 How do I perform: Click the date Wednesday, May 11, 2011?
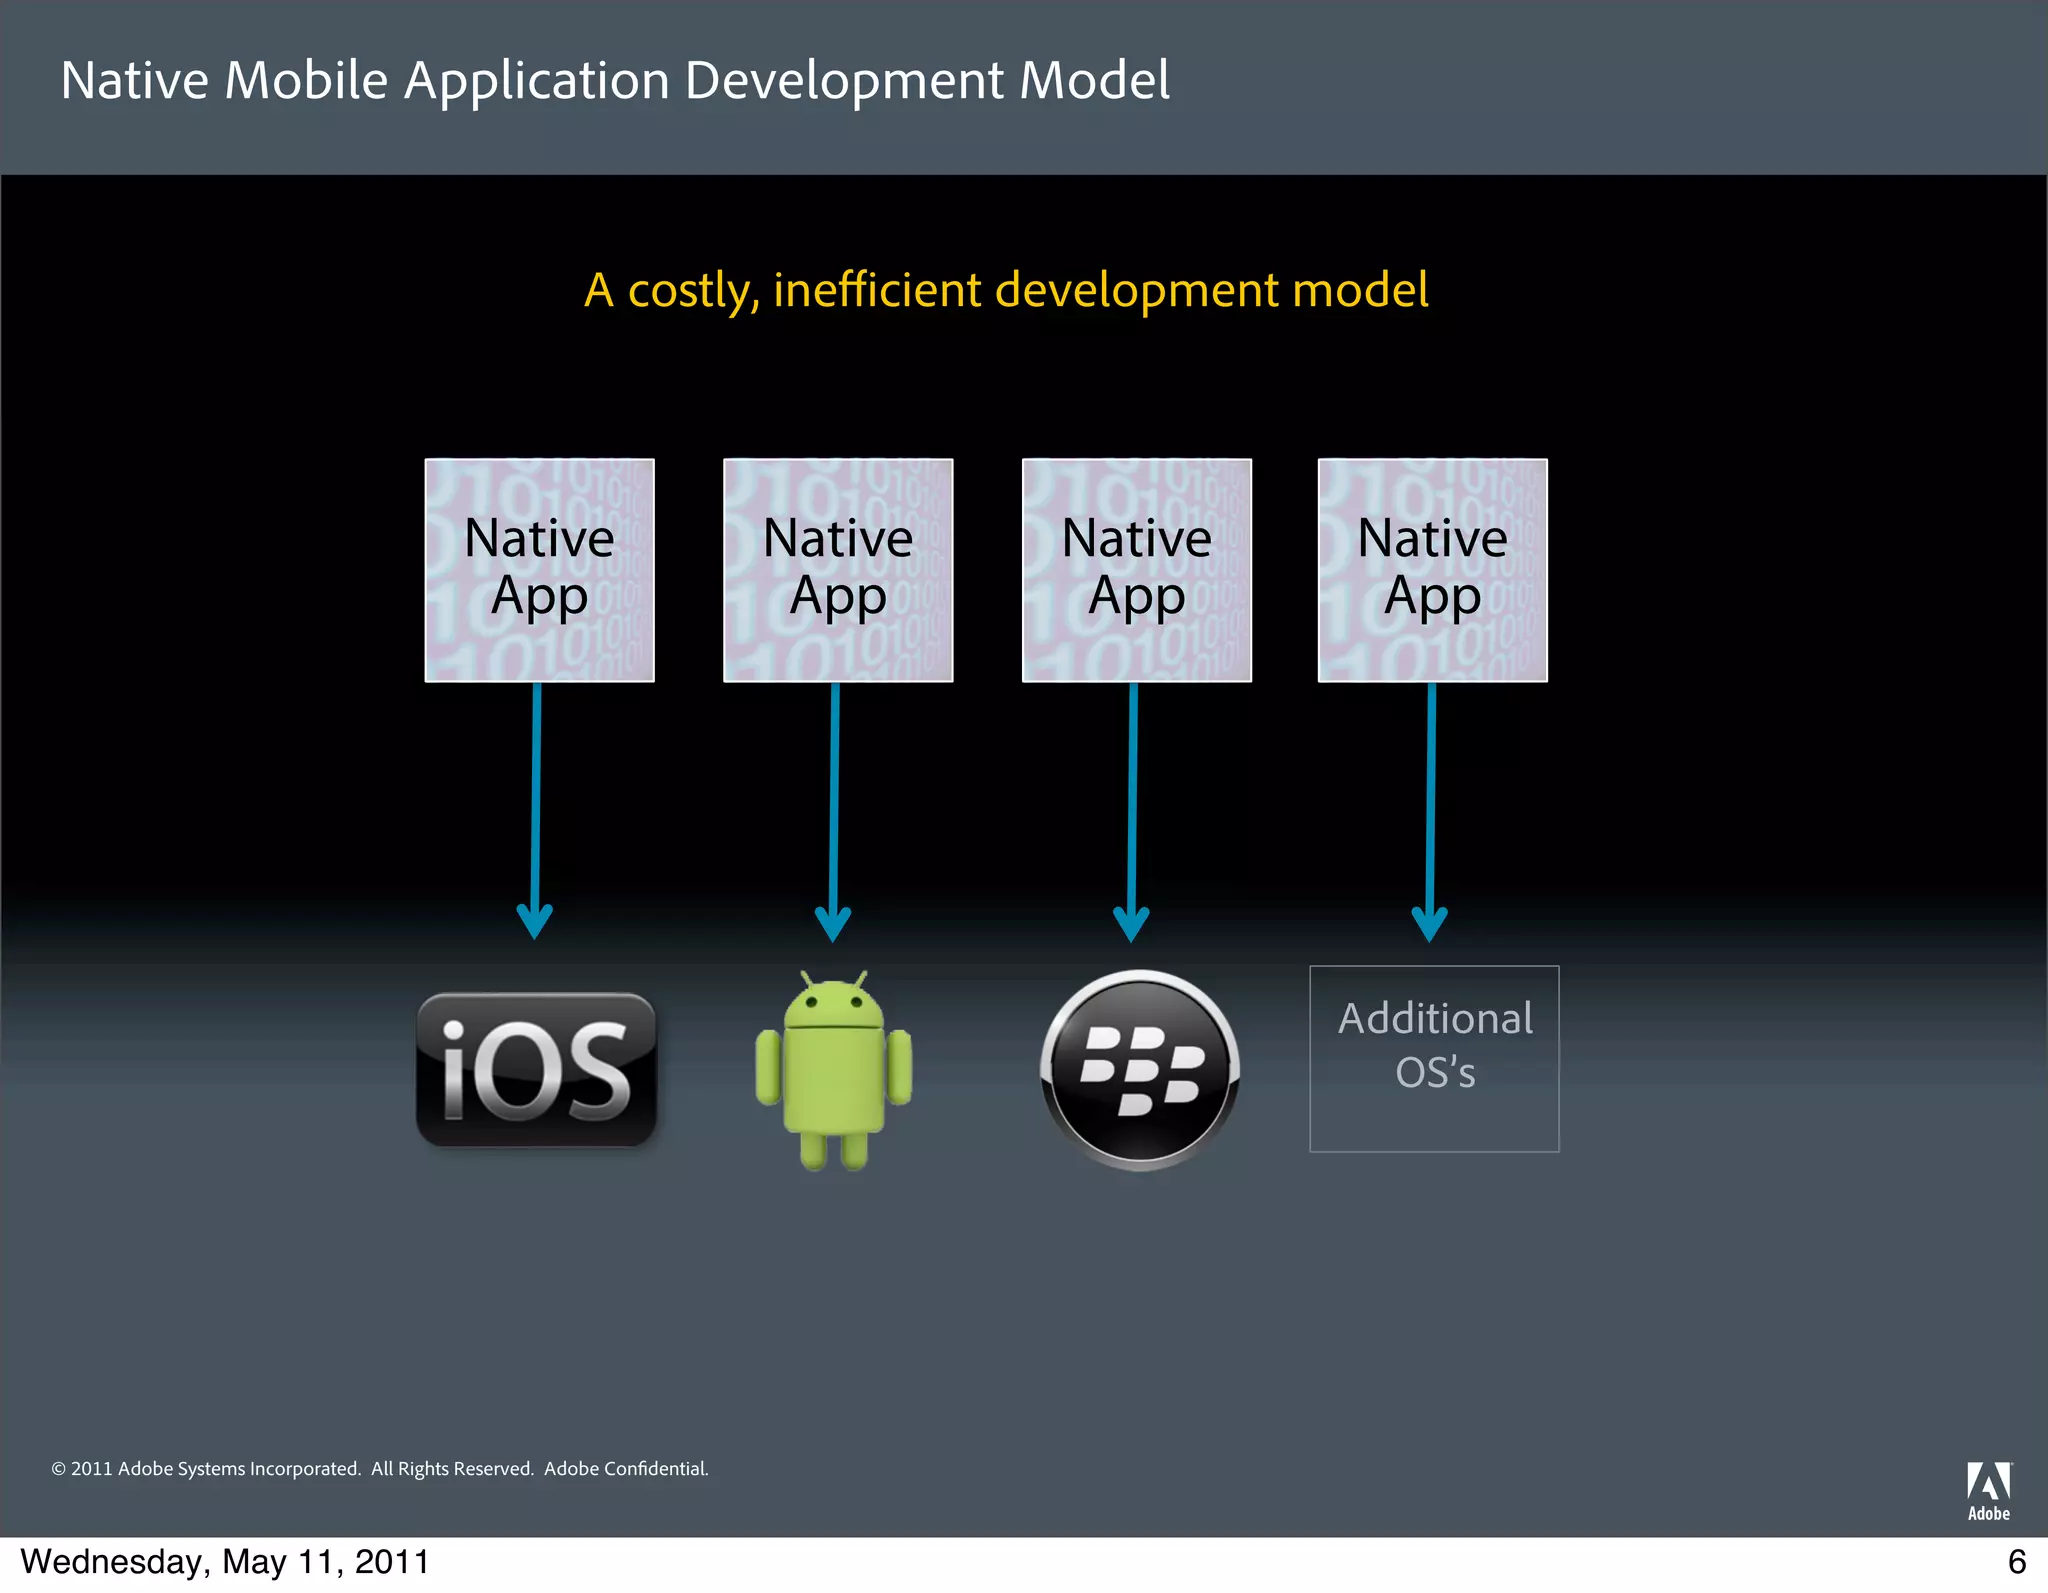[x=225, y=1562]
